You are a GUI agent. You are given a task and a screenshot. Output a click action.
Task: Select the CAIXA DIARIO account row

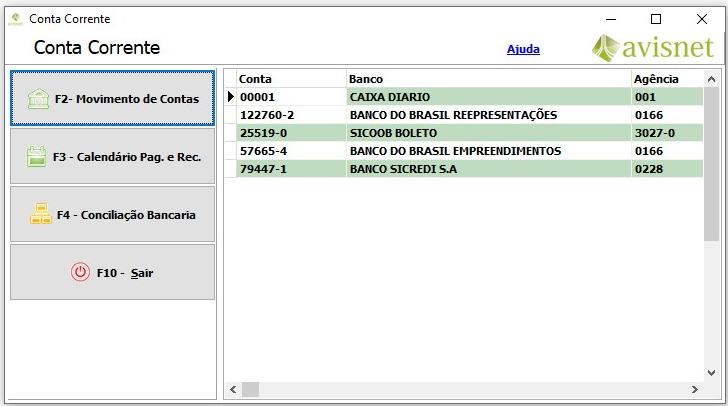click(x=488, y=97)
